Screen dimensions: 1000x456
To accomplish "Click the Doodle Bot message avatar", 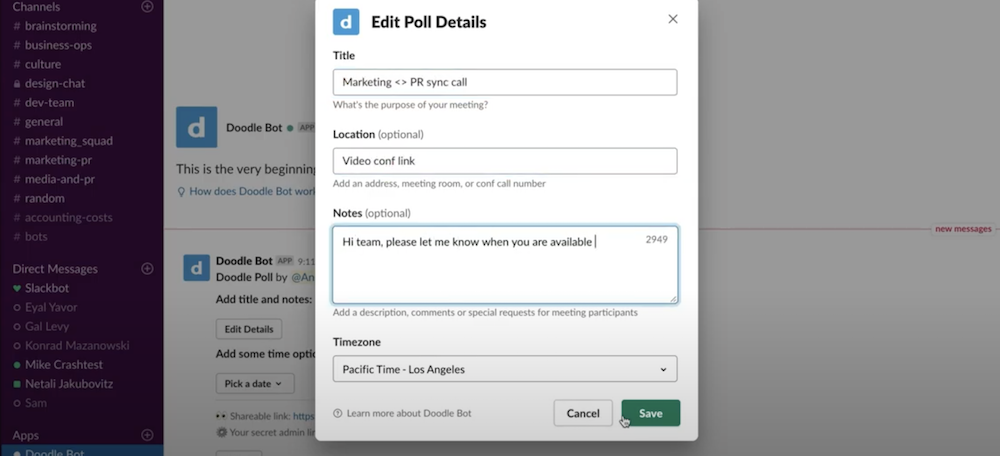I will (x=196, y=268).
